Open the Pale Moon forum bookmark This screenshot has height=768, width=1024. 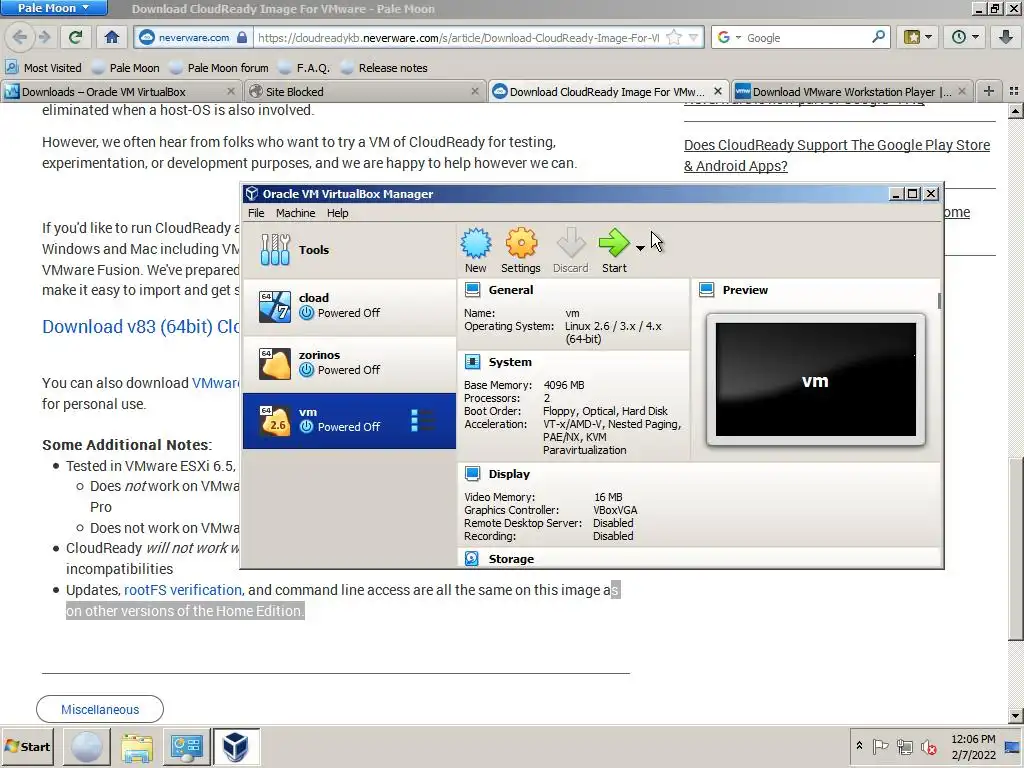click(219, 68)
